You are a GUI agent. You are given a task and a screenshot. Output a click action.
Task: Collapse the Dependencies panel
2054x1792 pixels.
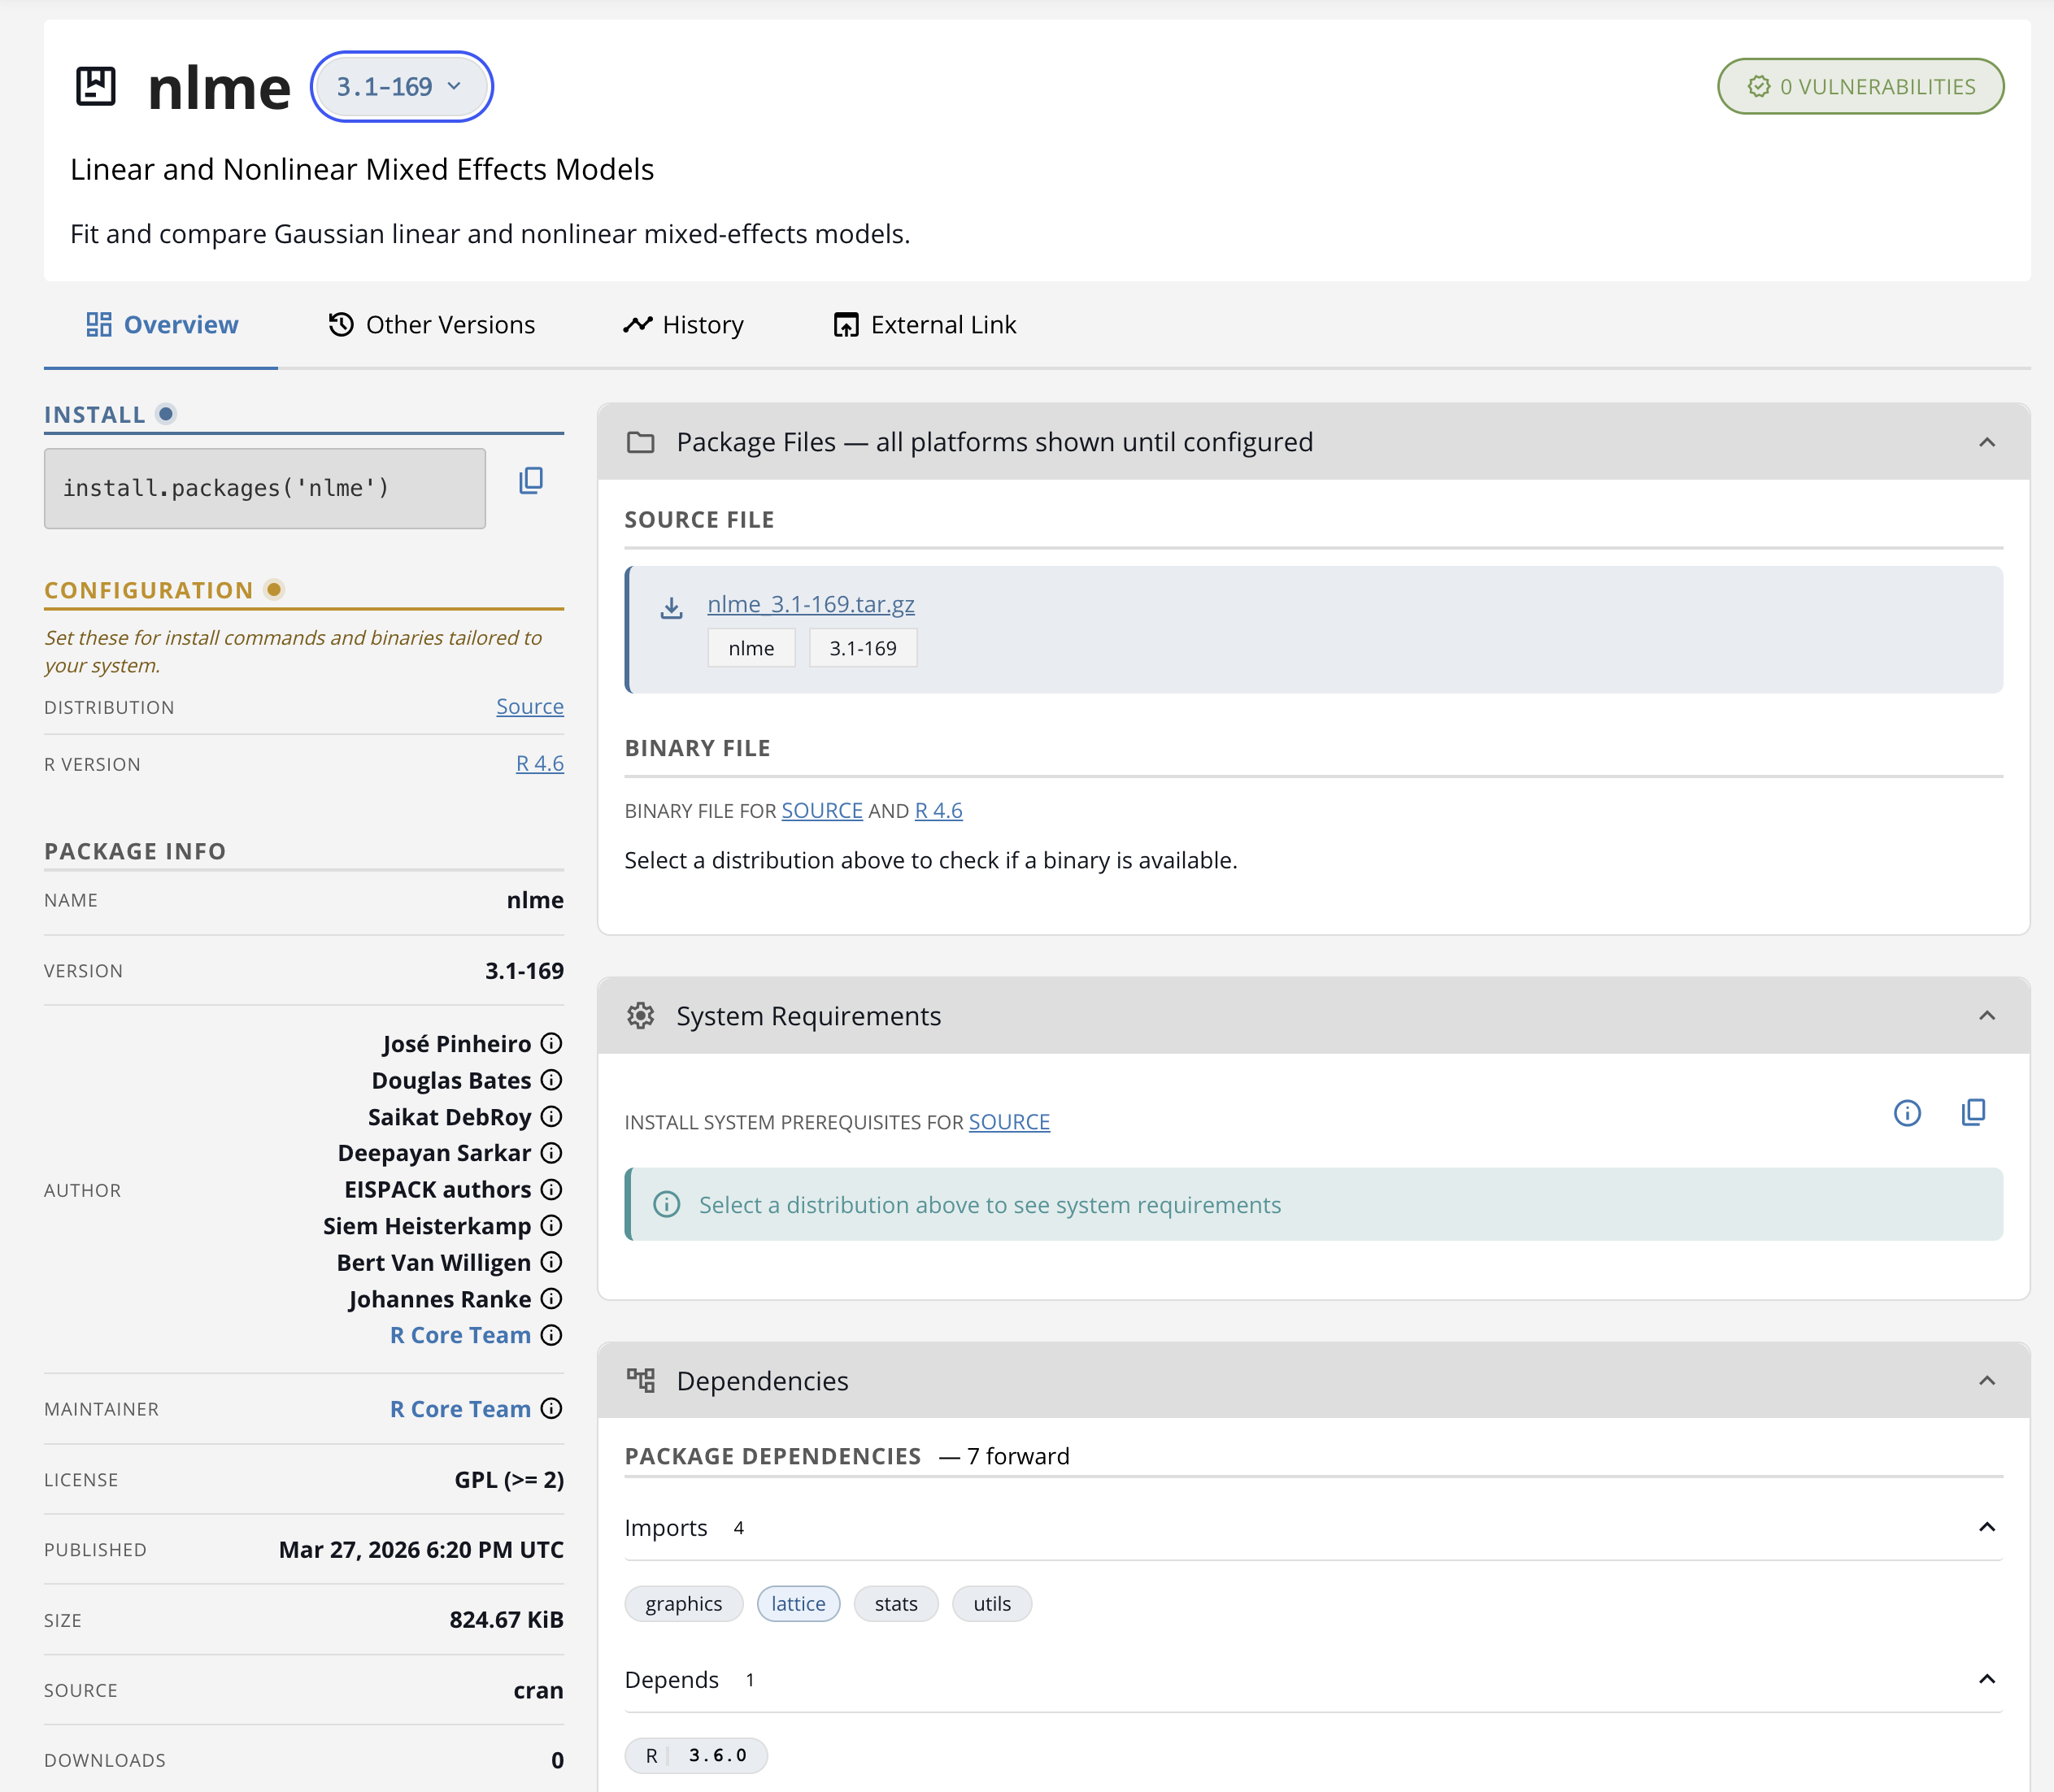click(x=1987, y=1381)
